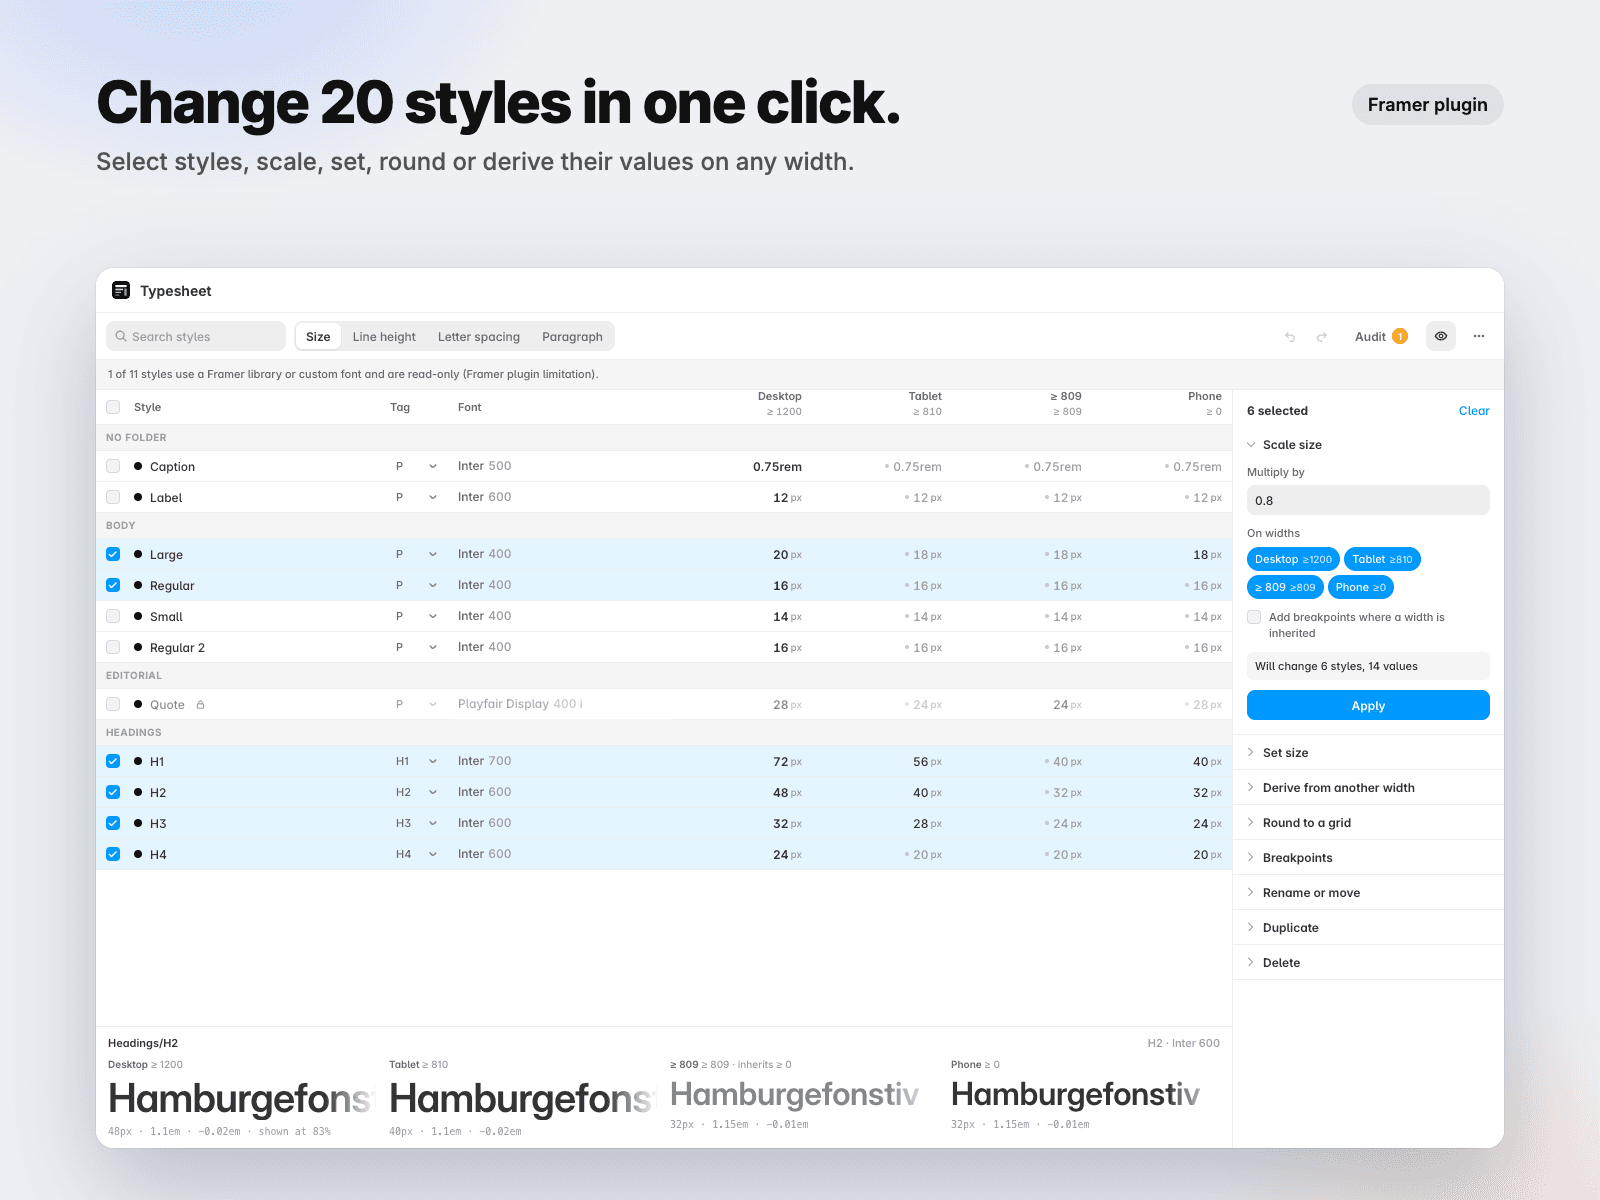Open the three-dot more options menu
This screenshot has height=1200, width=1600.
1479,336
